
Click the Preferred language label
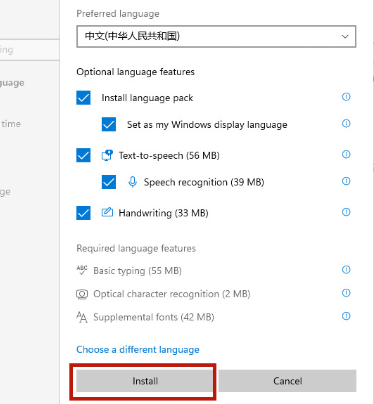(x=118, y=14)
